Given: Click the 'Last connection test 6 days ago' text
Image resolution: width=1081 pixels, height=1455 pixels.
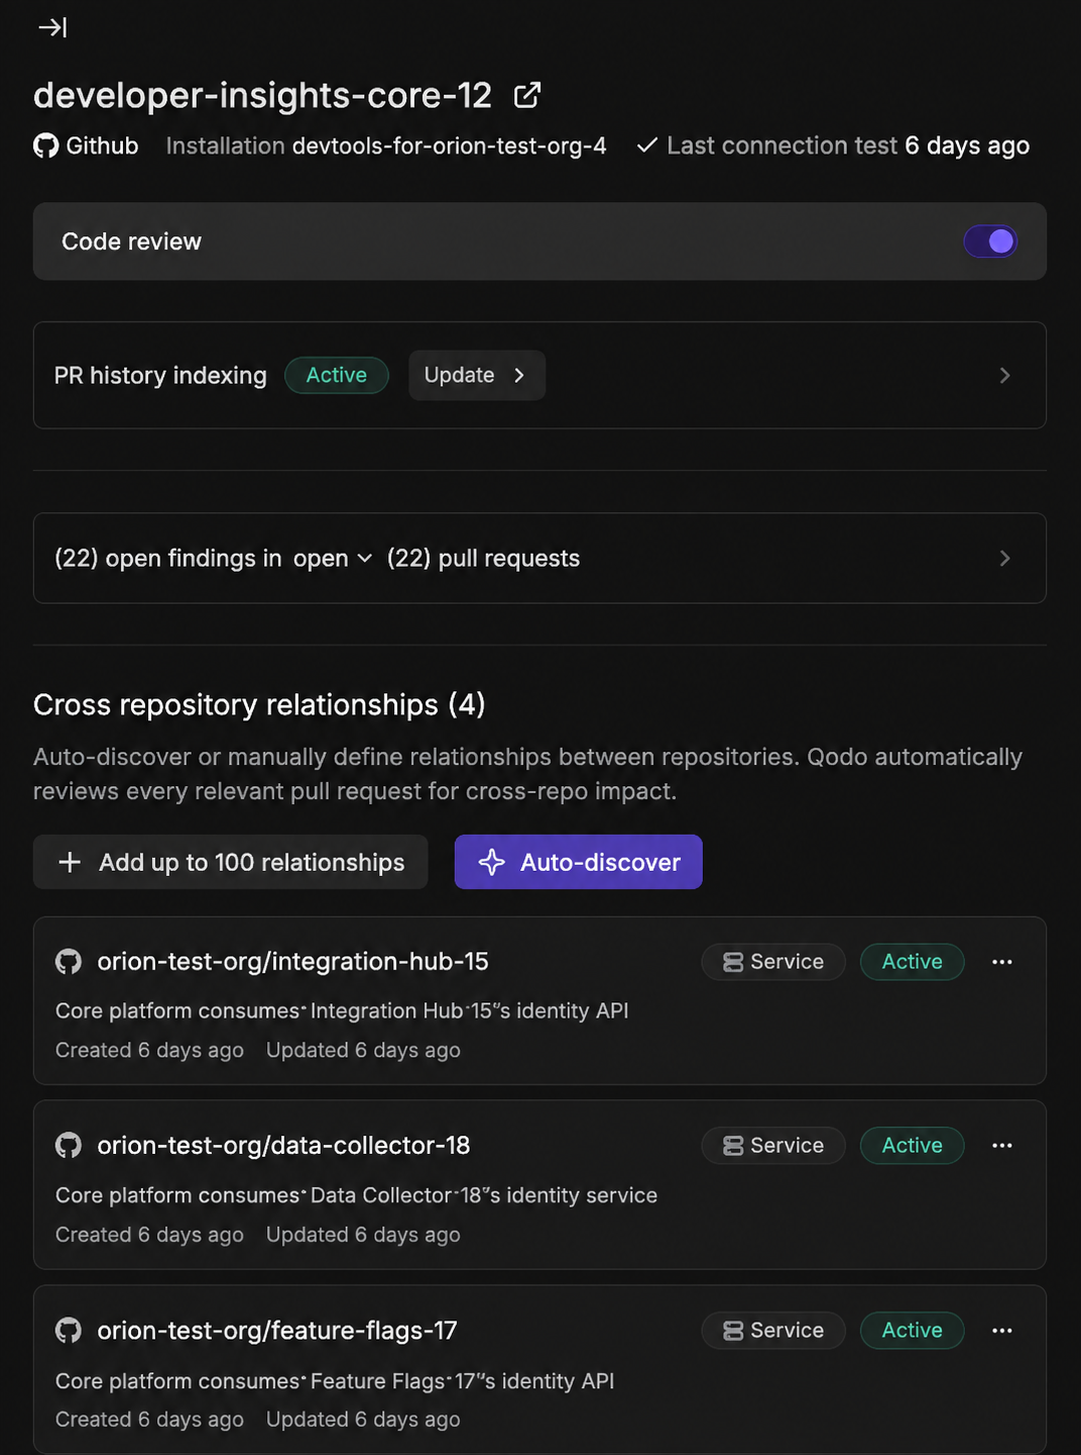Looking at the screenshot, I should 848,146.
